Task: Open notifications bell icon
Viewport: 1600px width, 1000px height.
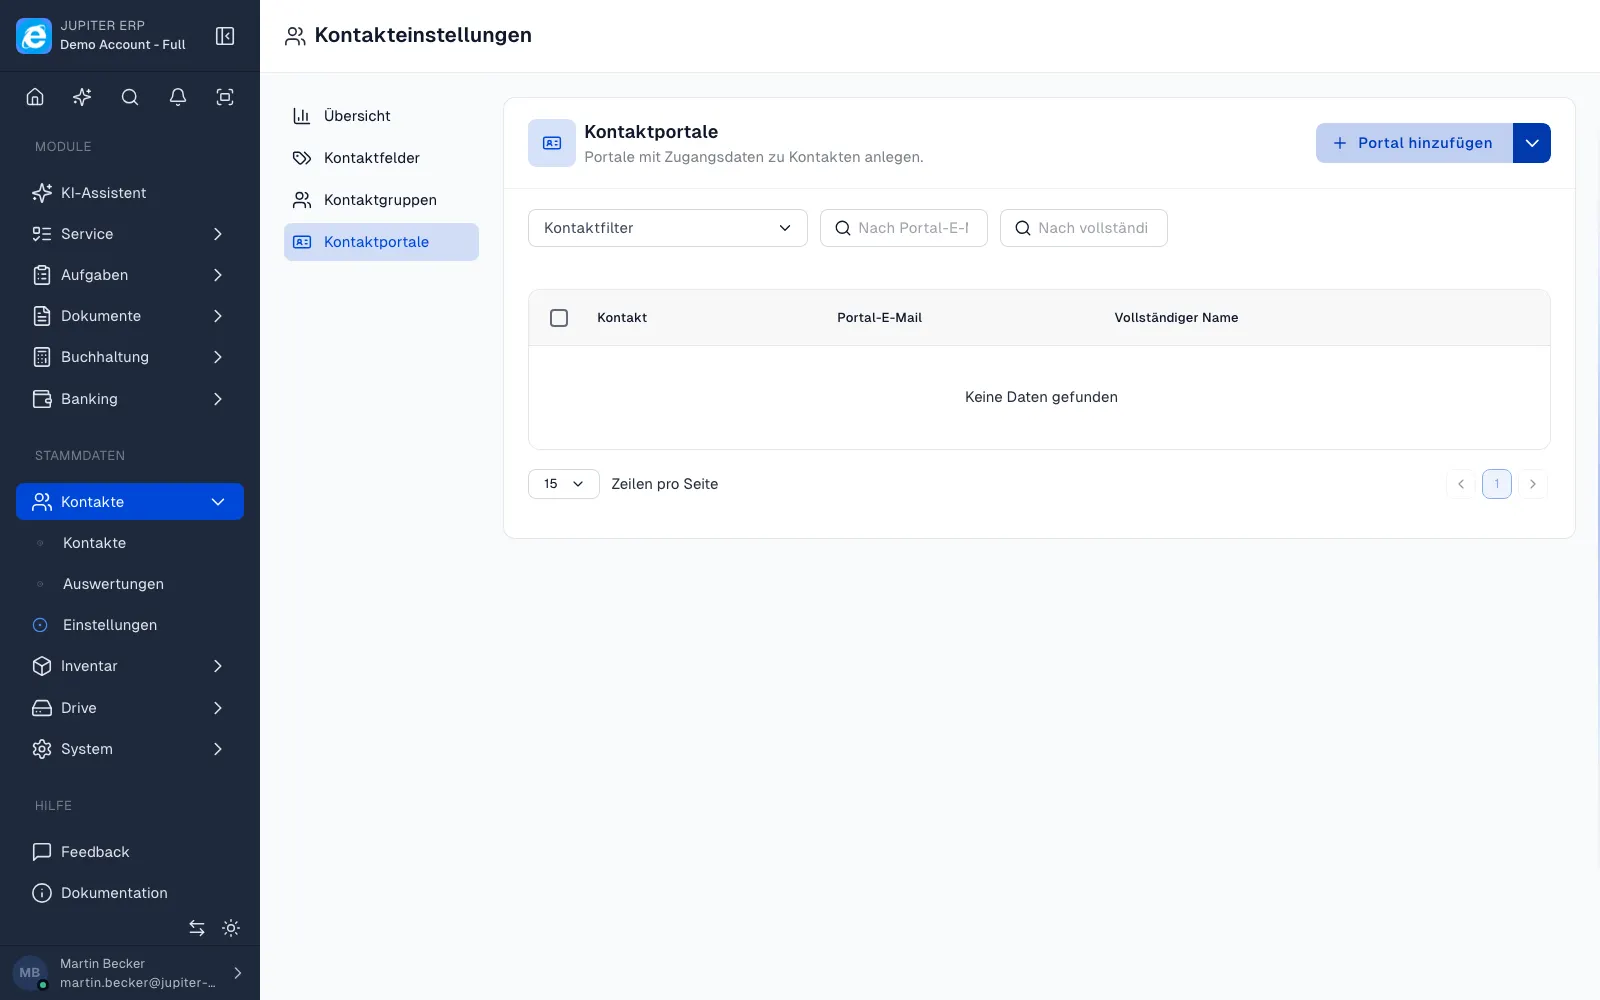Action: (x=178, y=97)
